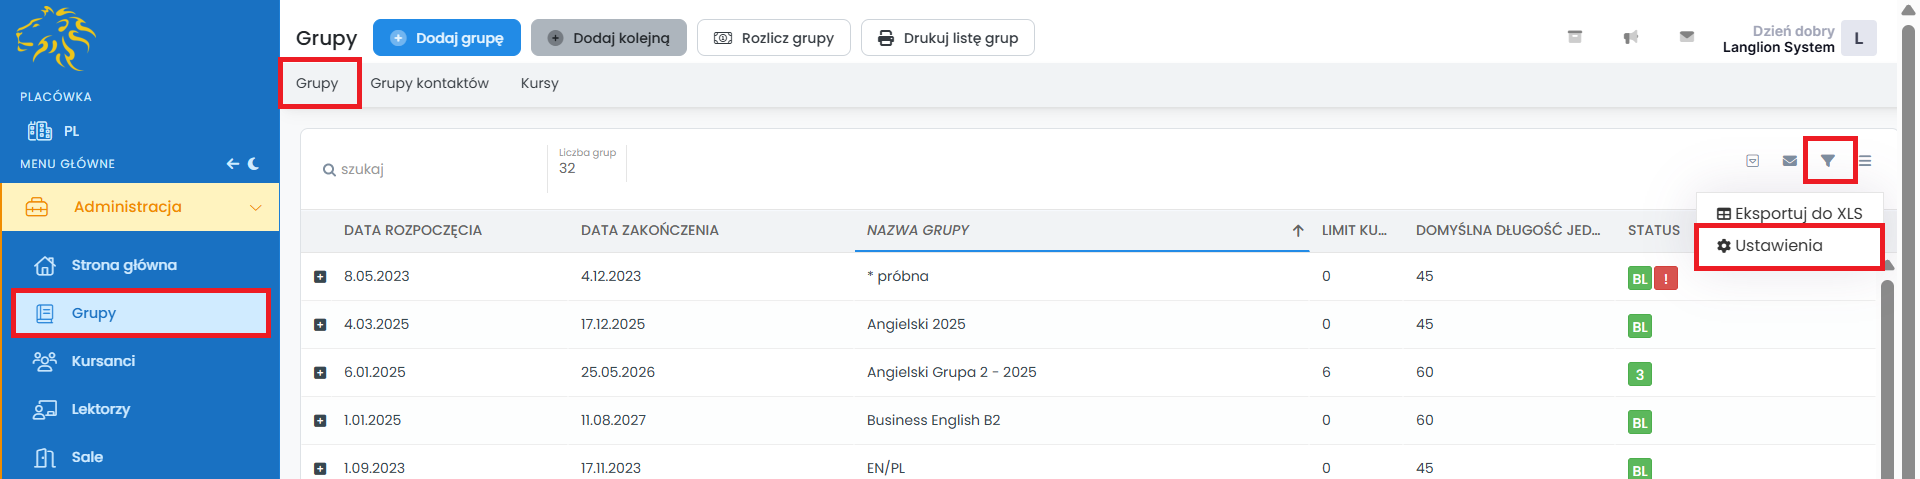Viewport: 1920px width, 479px height.
Task: Click the red exclamation status badge
Action: coord(1666,279)
